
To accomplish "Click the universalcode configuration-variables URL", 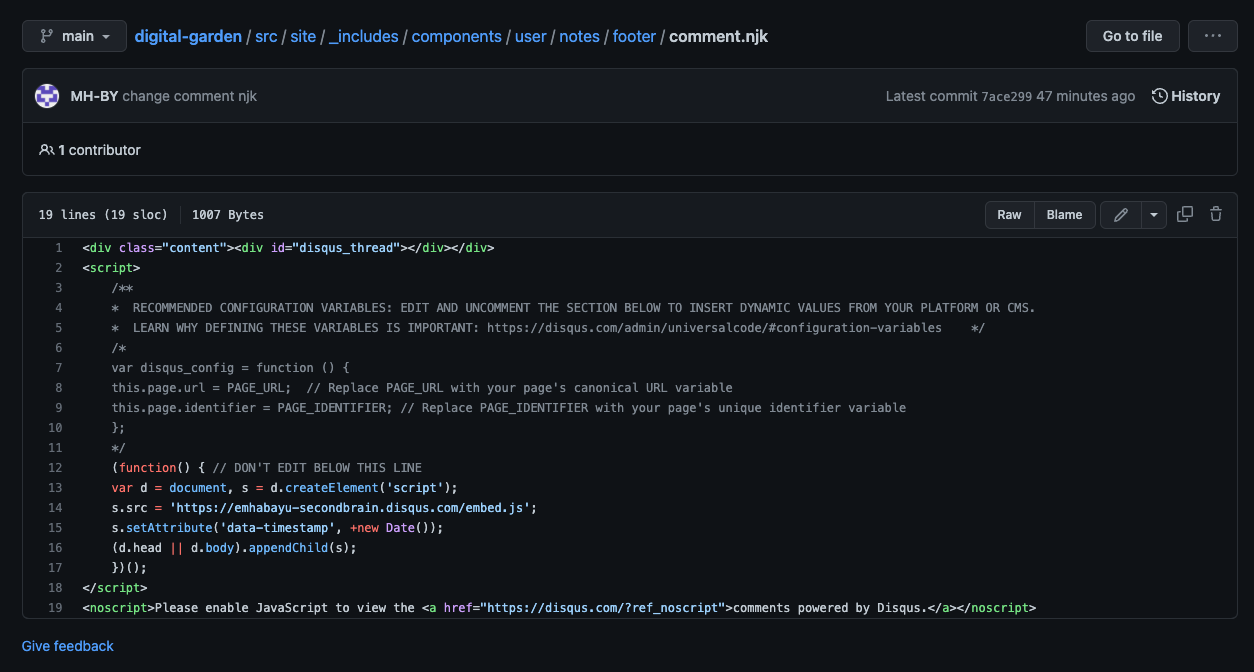I will click(x=714, y=328).
